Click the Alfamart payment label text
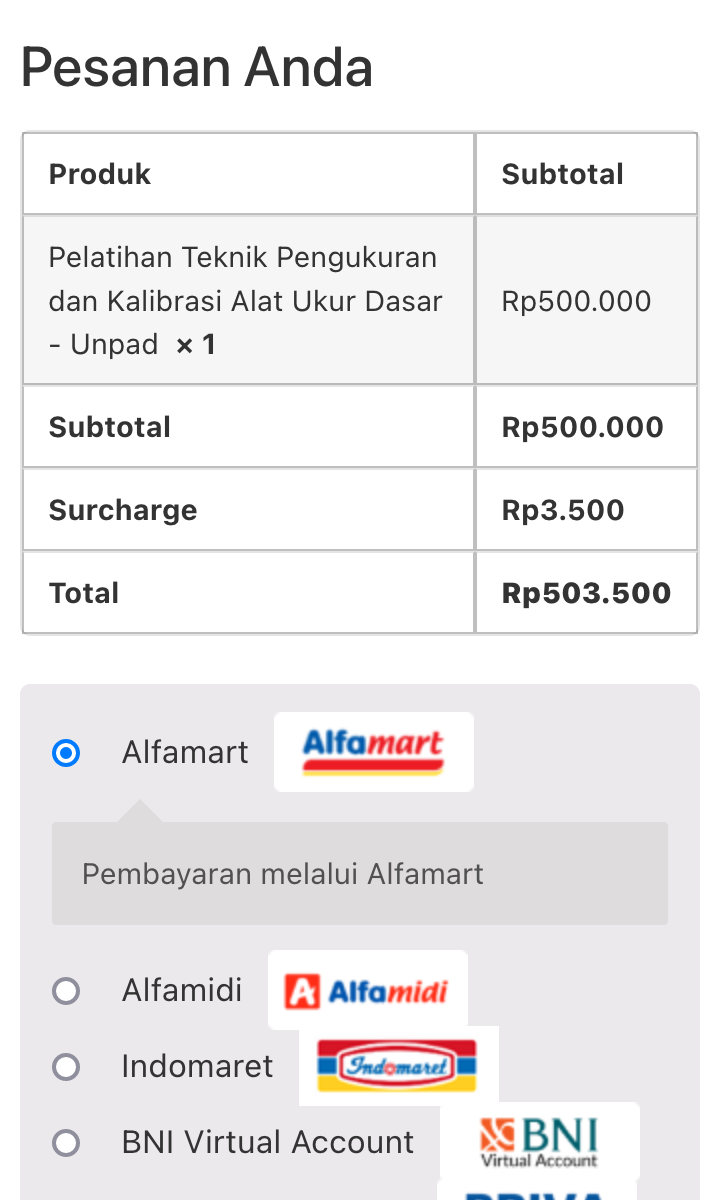Viewport: 720px width, 1200px height. [185, 752]
